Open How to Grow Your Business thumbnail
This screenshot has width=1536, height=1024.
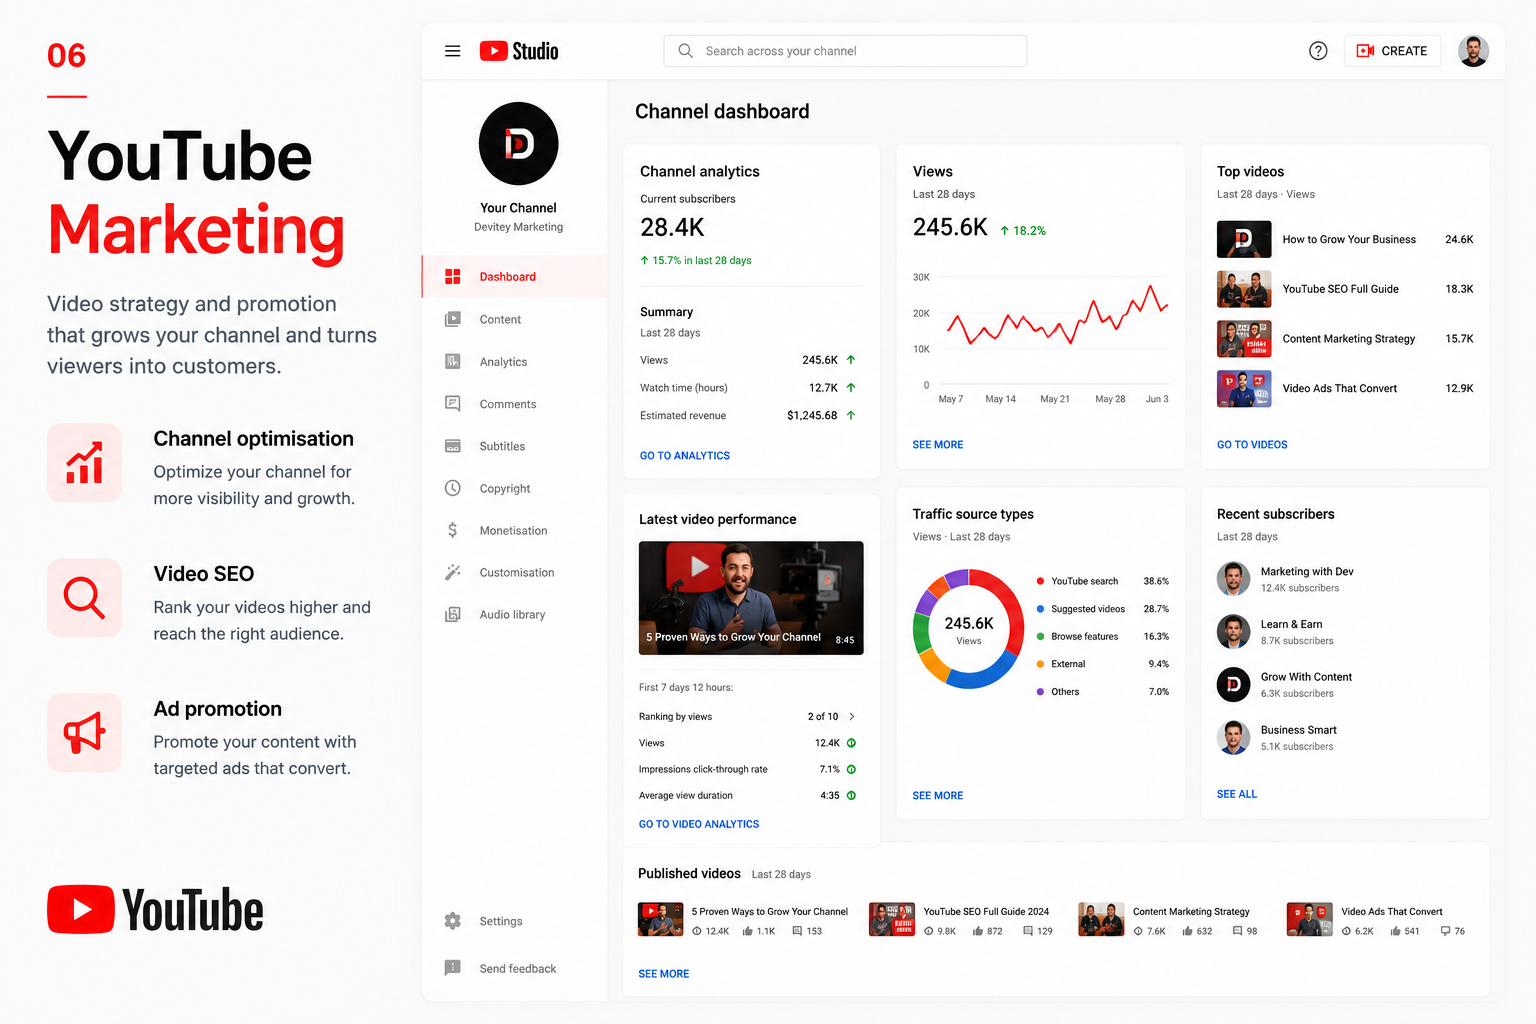[1244, 239]
